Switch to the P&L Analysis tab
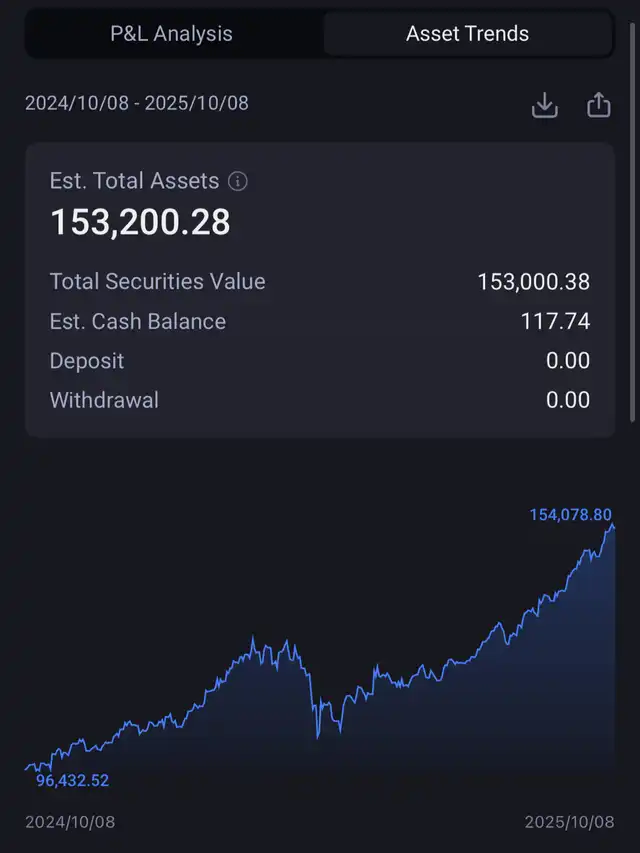 pyautogui.click(x=171, y=33)
